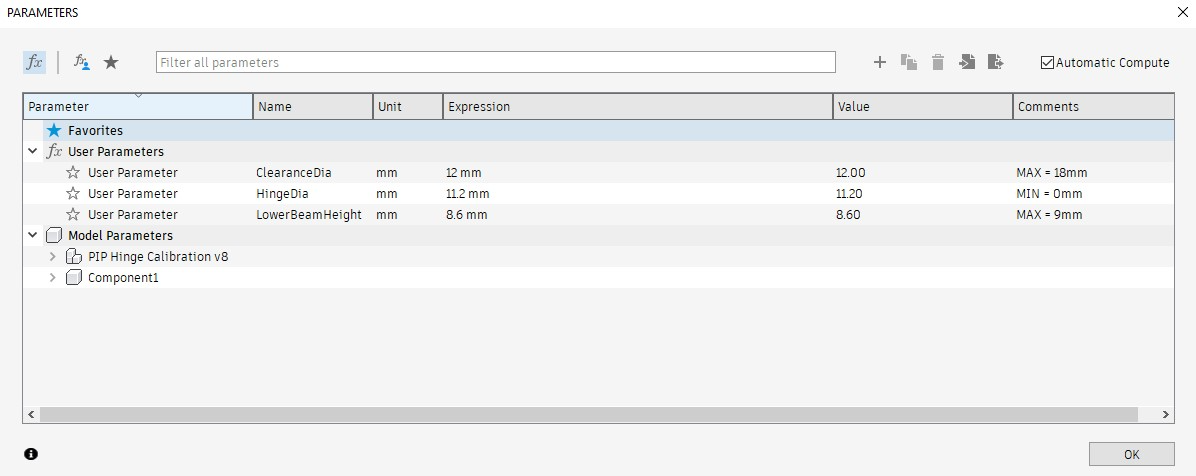Select the Model Parameters group label
1196x476 pixels.
click(x=121, y=236)
